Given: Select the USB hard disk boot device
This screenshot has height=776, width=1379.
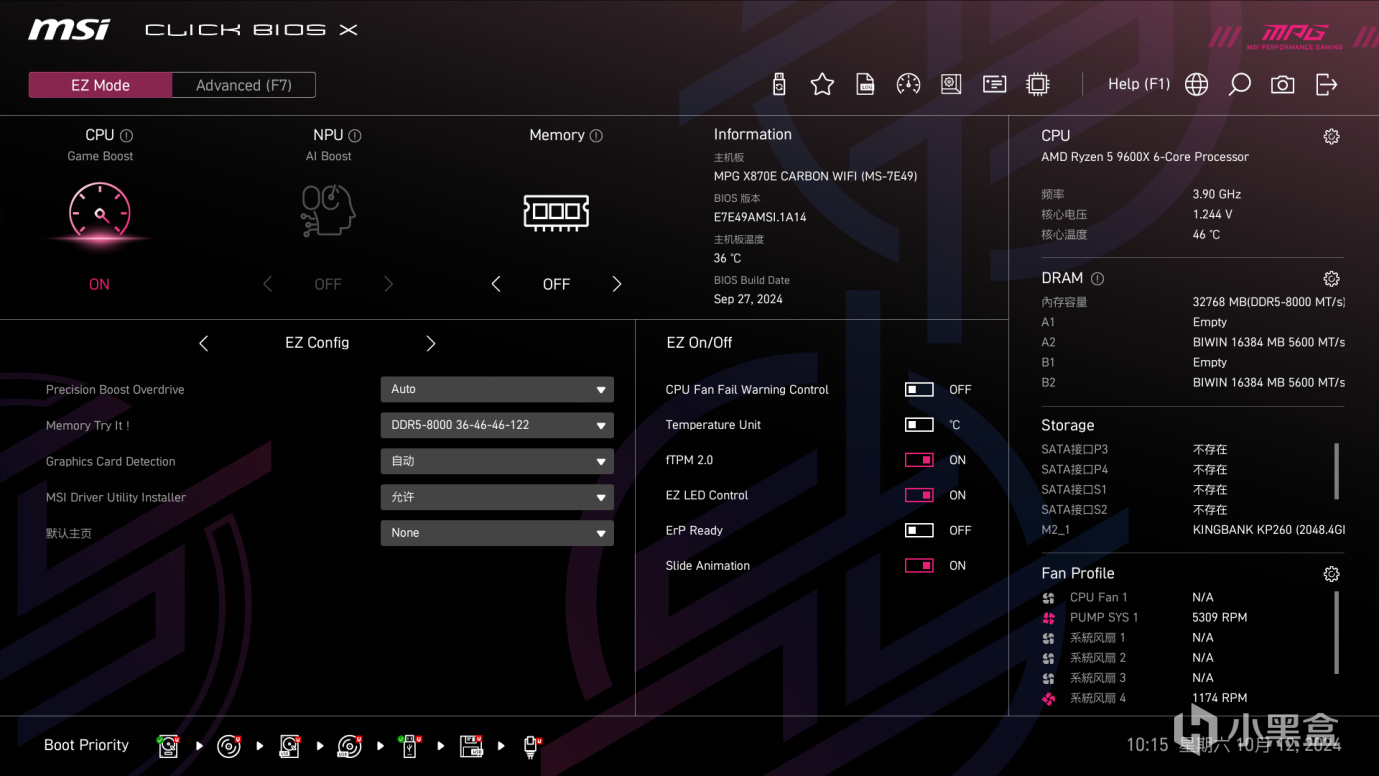Looking at the screenshot, I should point(289,746).
